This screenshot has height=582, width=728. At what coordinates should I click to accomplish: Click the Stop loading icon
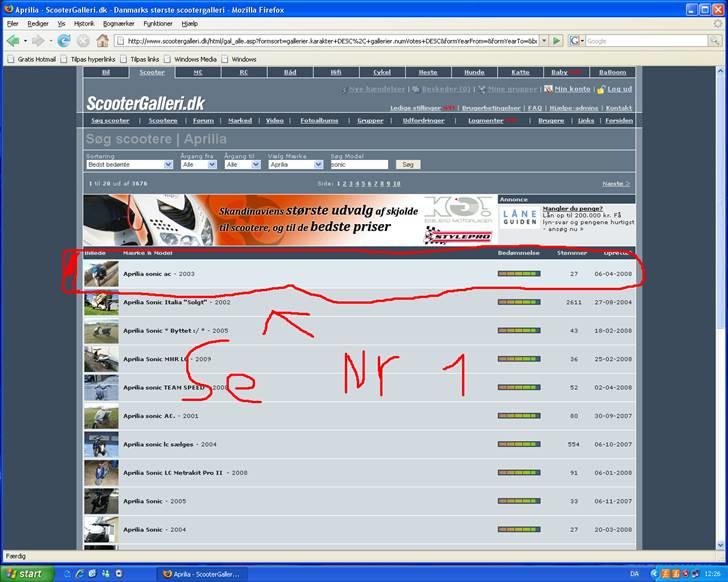point(83,41)
